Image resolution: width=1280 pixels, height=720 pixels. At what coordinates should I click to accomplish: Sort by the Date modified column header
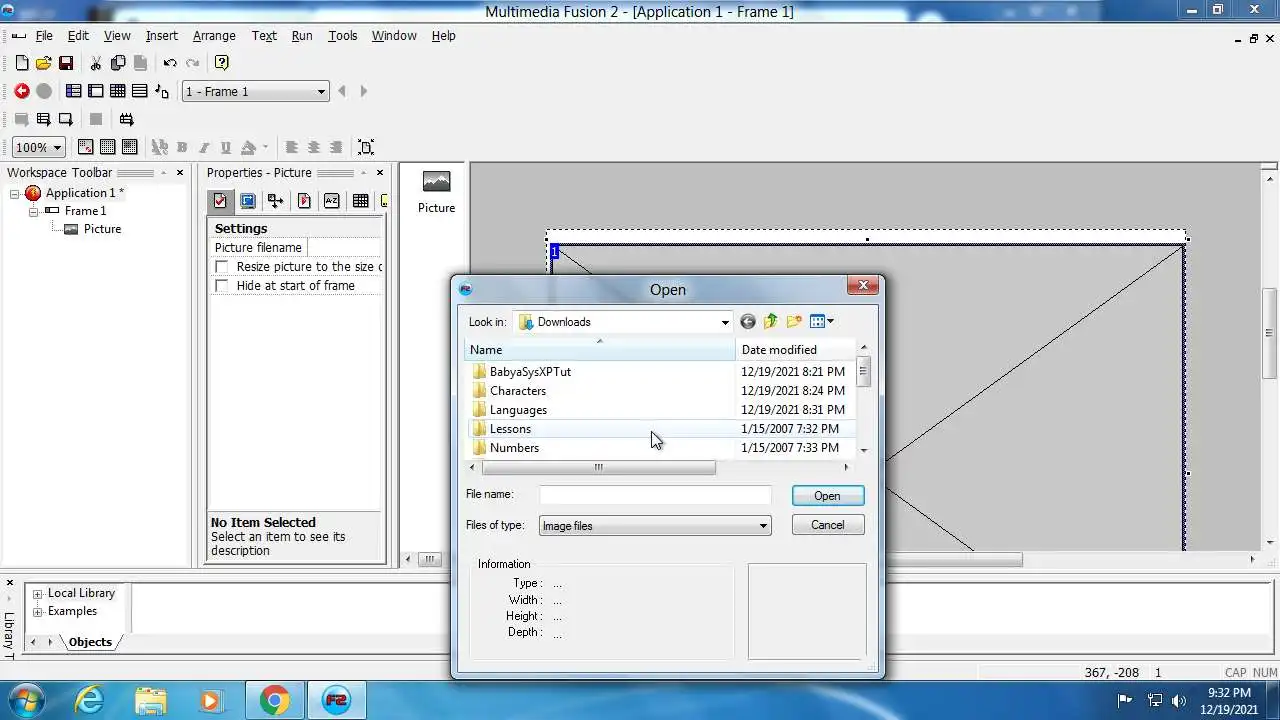pyautogui.click(x=796, y=350)
